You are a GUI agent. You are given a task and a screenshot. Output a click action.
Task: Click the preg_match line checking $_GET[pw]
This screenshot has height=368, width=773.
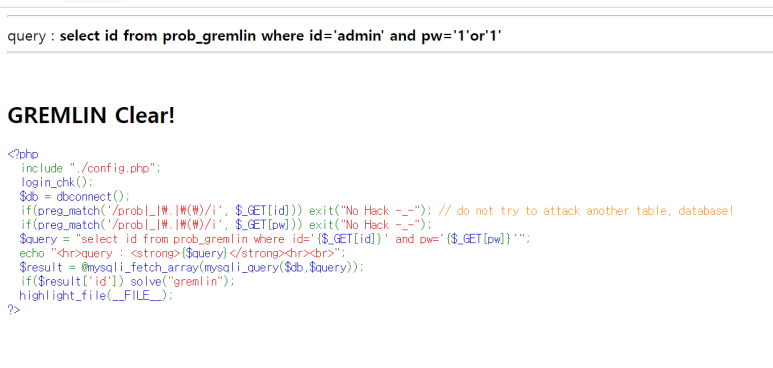click(x=226, y=225)
